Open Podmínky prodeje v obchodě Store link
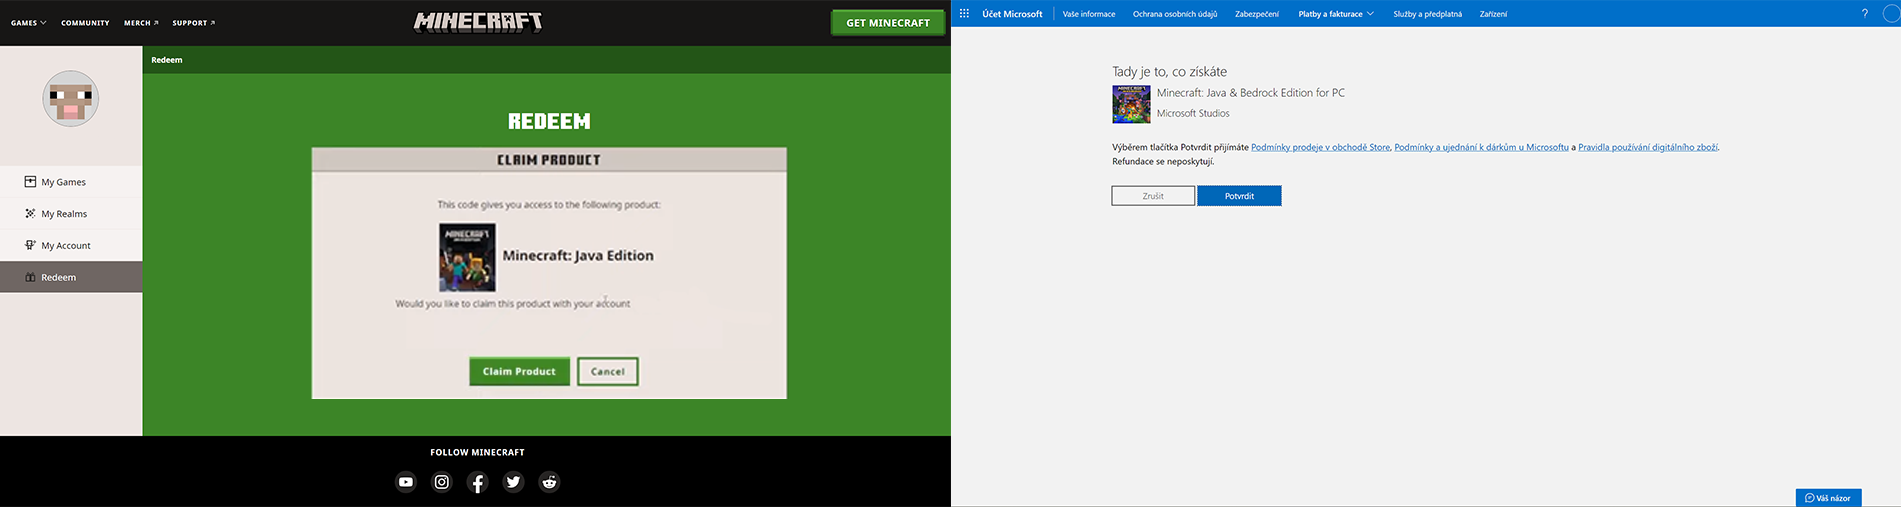This screenshot has width=1901, height=507. coord(1320,147)
